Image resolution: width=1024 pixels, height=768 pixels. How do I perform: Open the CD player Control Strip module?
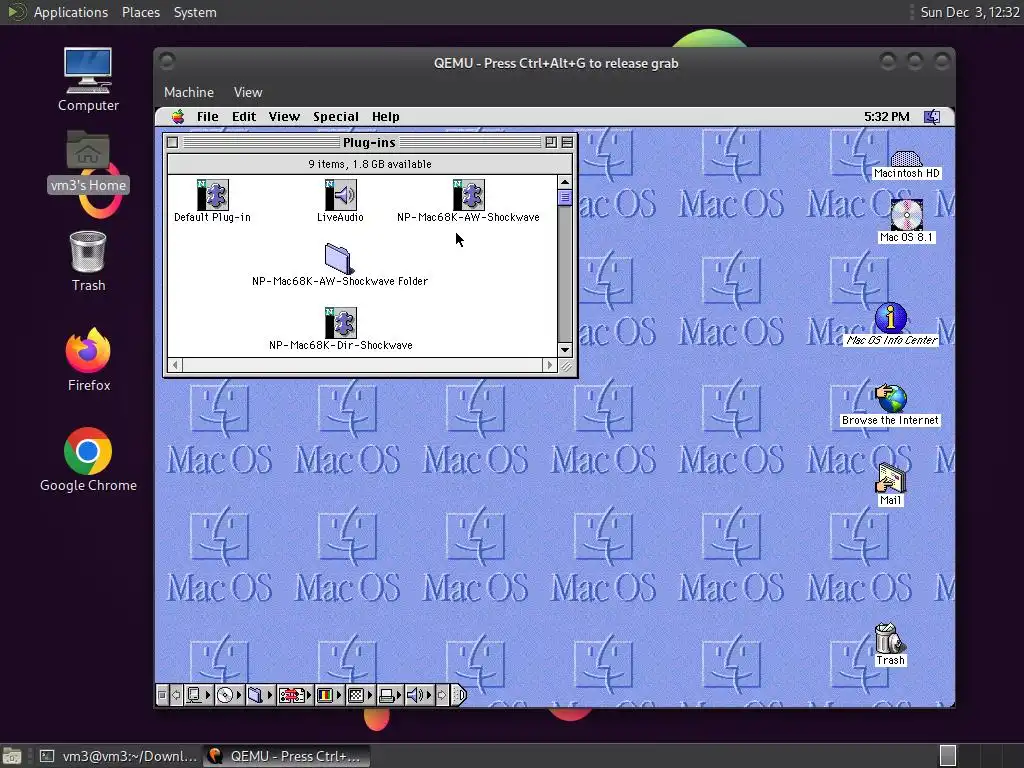(225, 695)
